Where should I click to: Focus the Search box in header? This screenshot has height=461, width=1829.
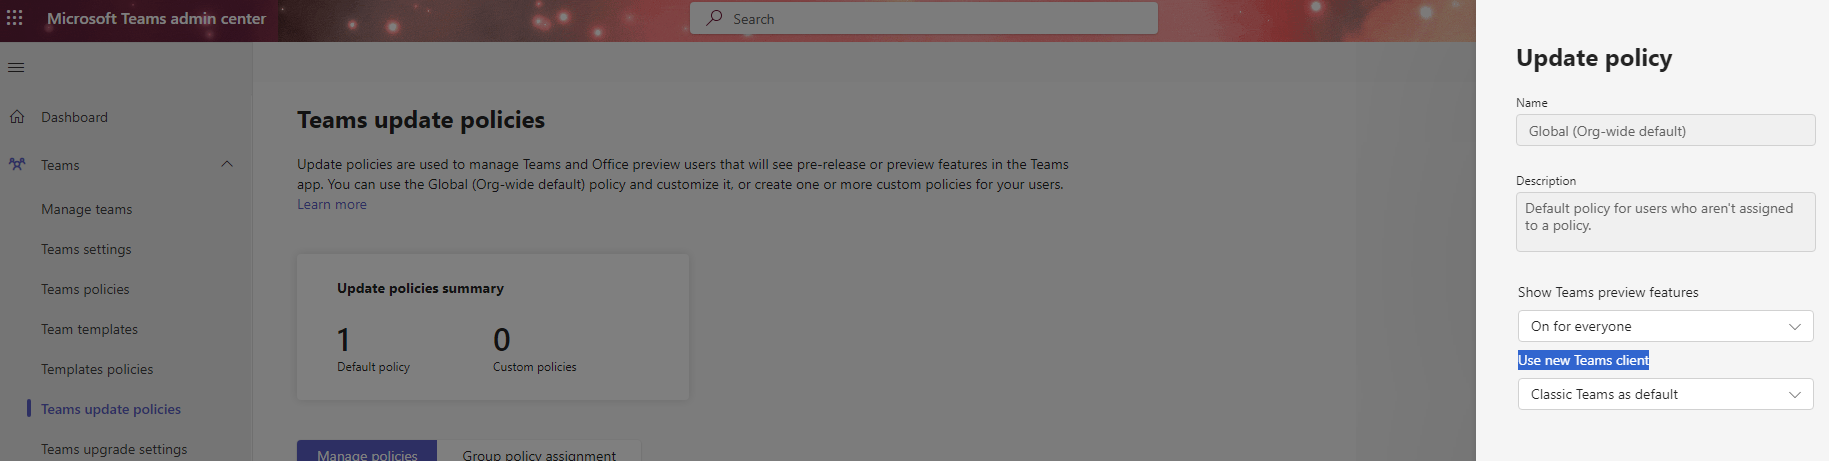tap(924, 18)
